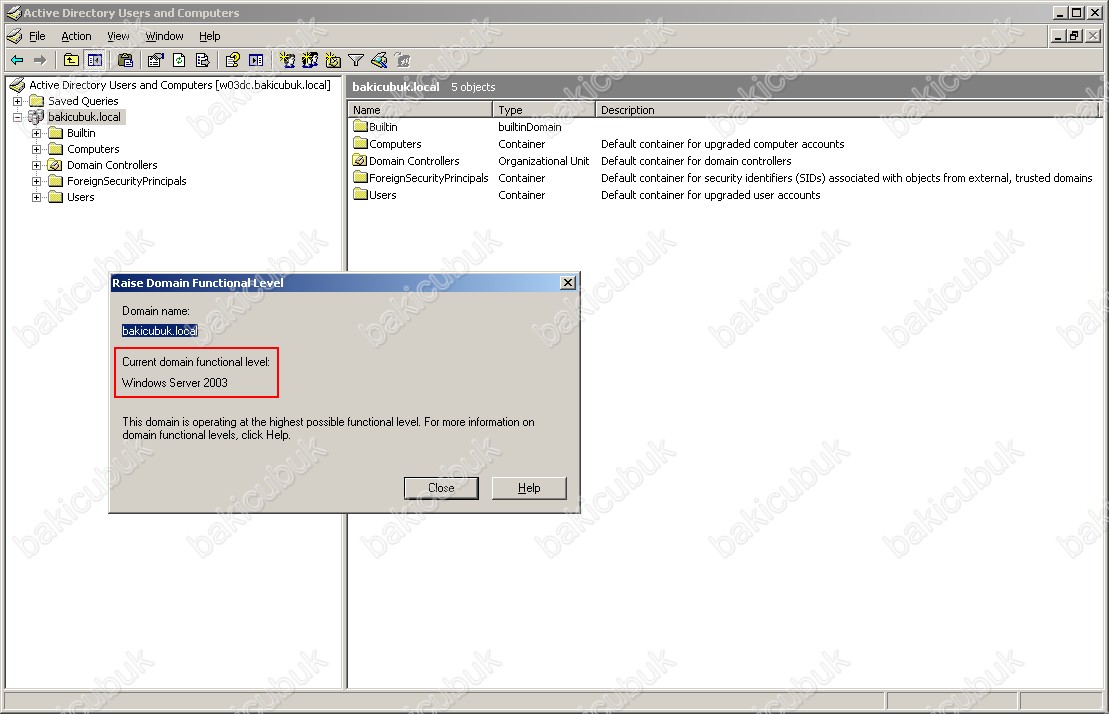Open the Action menu
1109x714 pixels.
coord(76,36)
